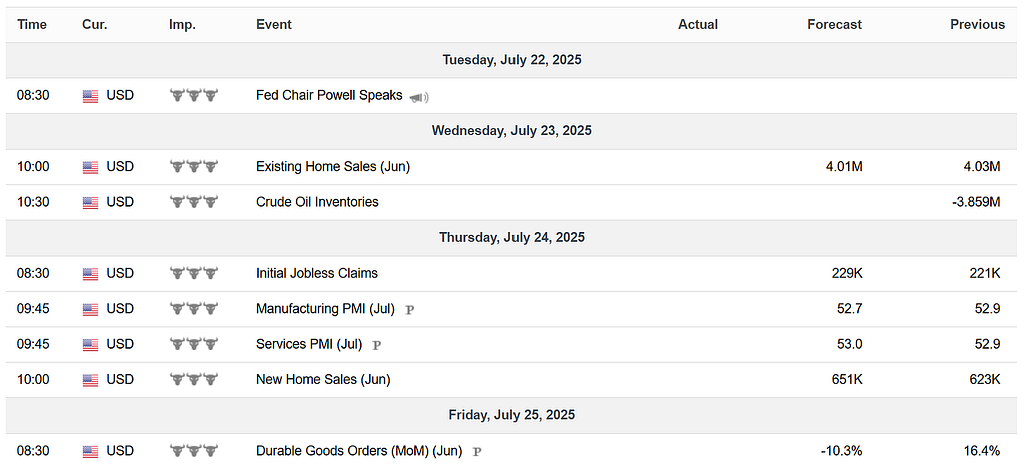
Task: Click the US flag on Initial Jobless Claims row
Action: (90, 274)
